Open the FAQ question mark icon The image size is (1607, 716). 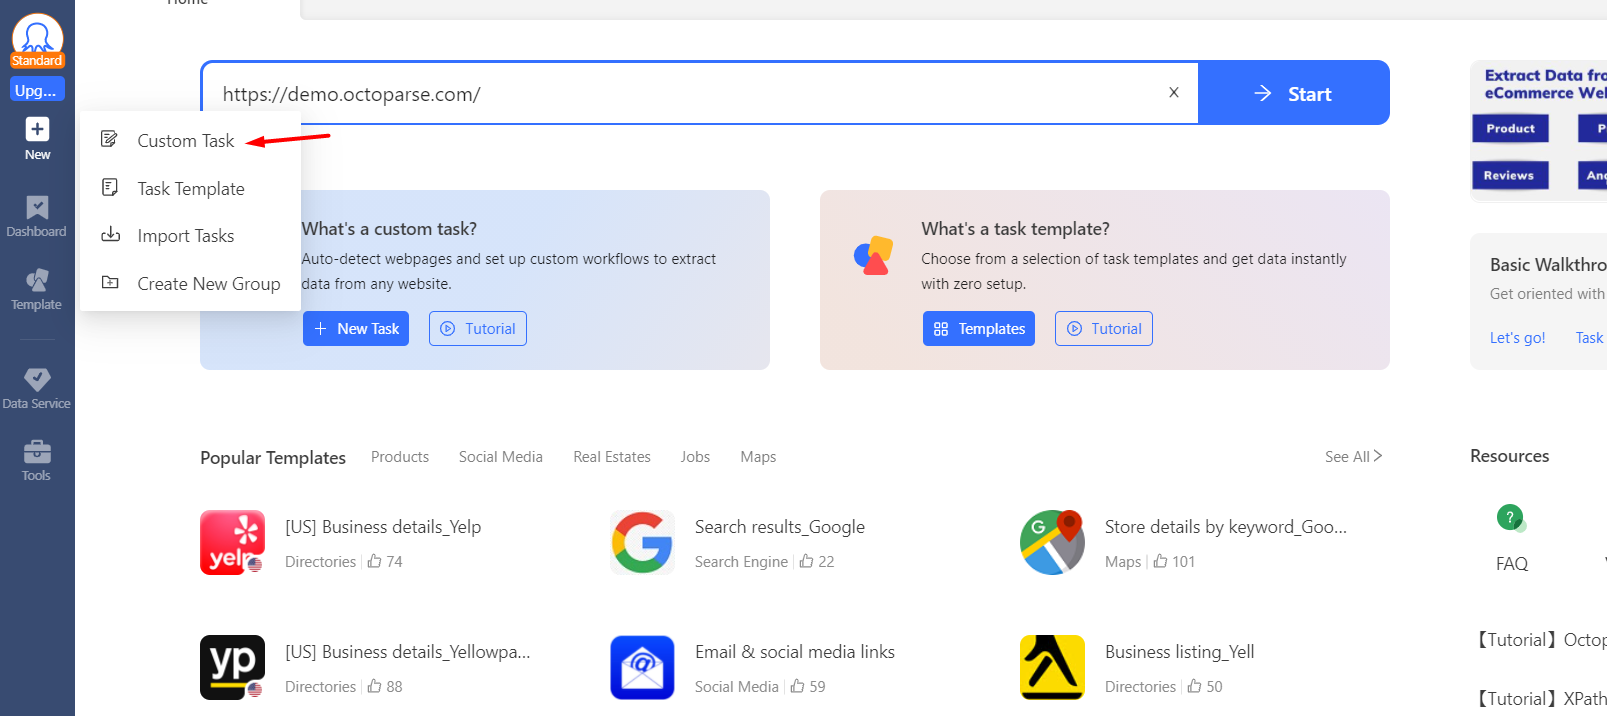click(x=1510, y=517)
